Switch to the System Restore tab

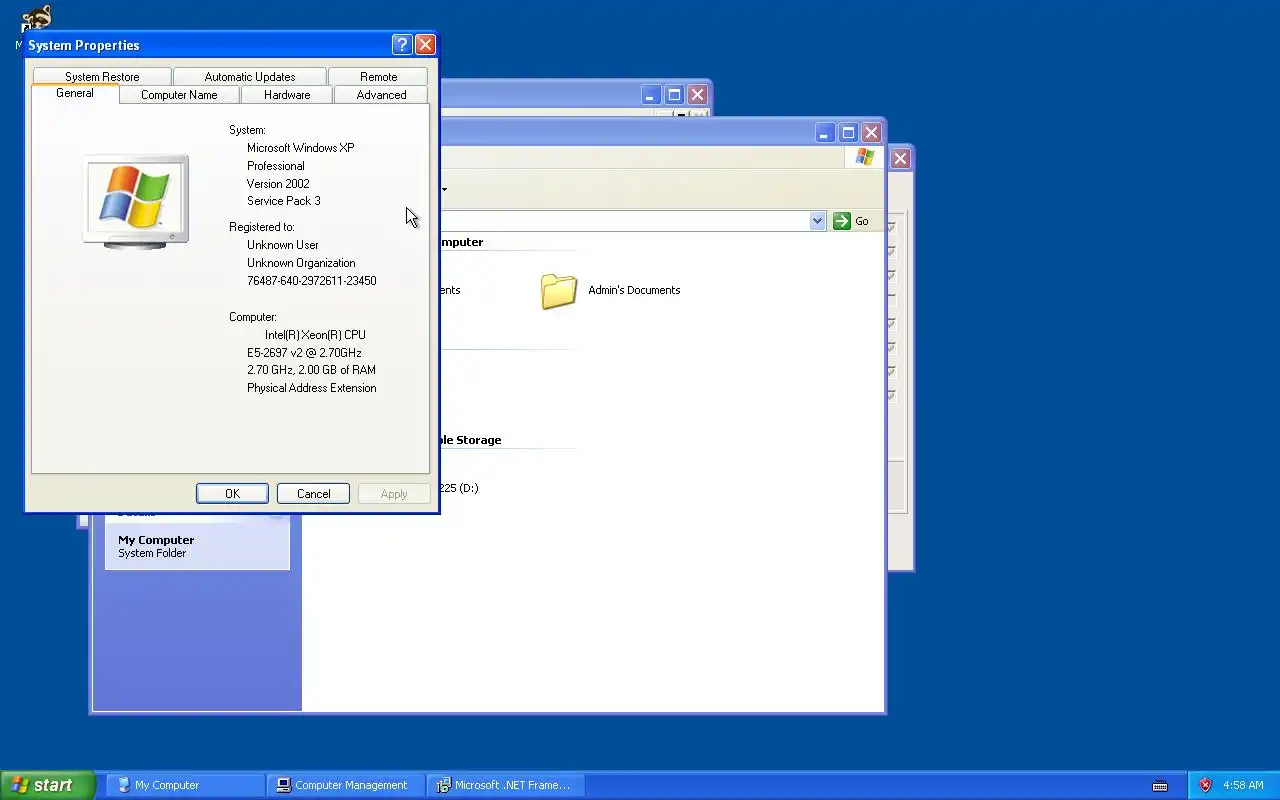click(102, 76)
